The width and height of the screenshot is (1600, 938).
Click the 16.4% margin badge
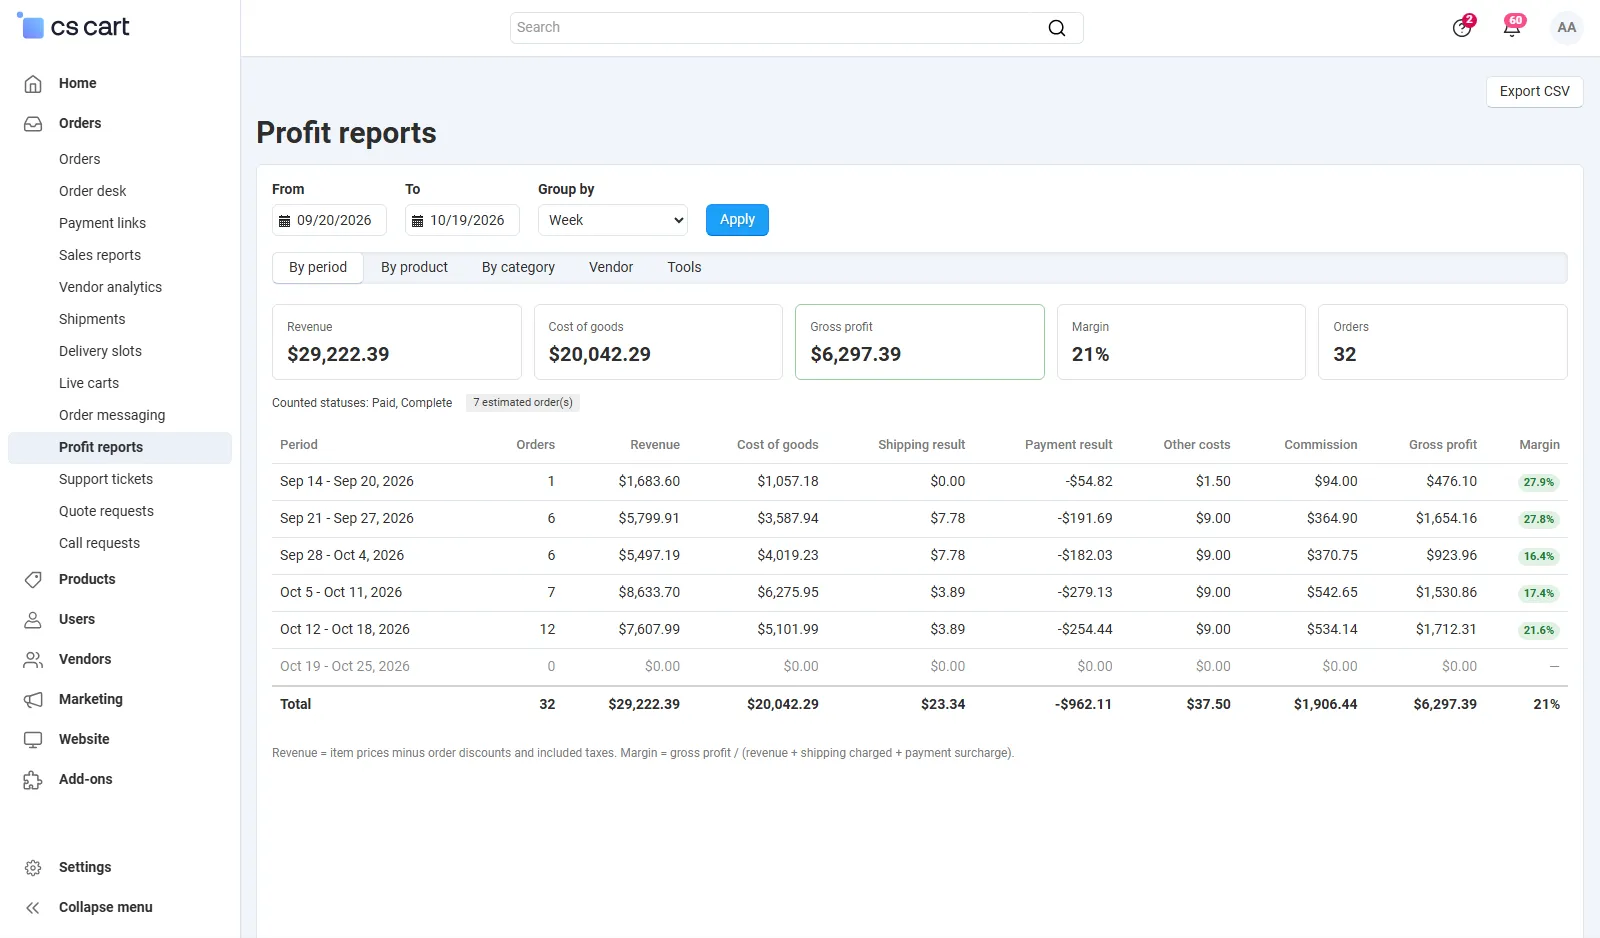pos(1539,556)
